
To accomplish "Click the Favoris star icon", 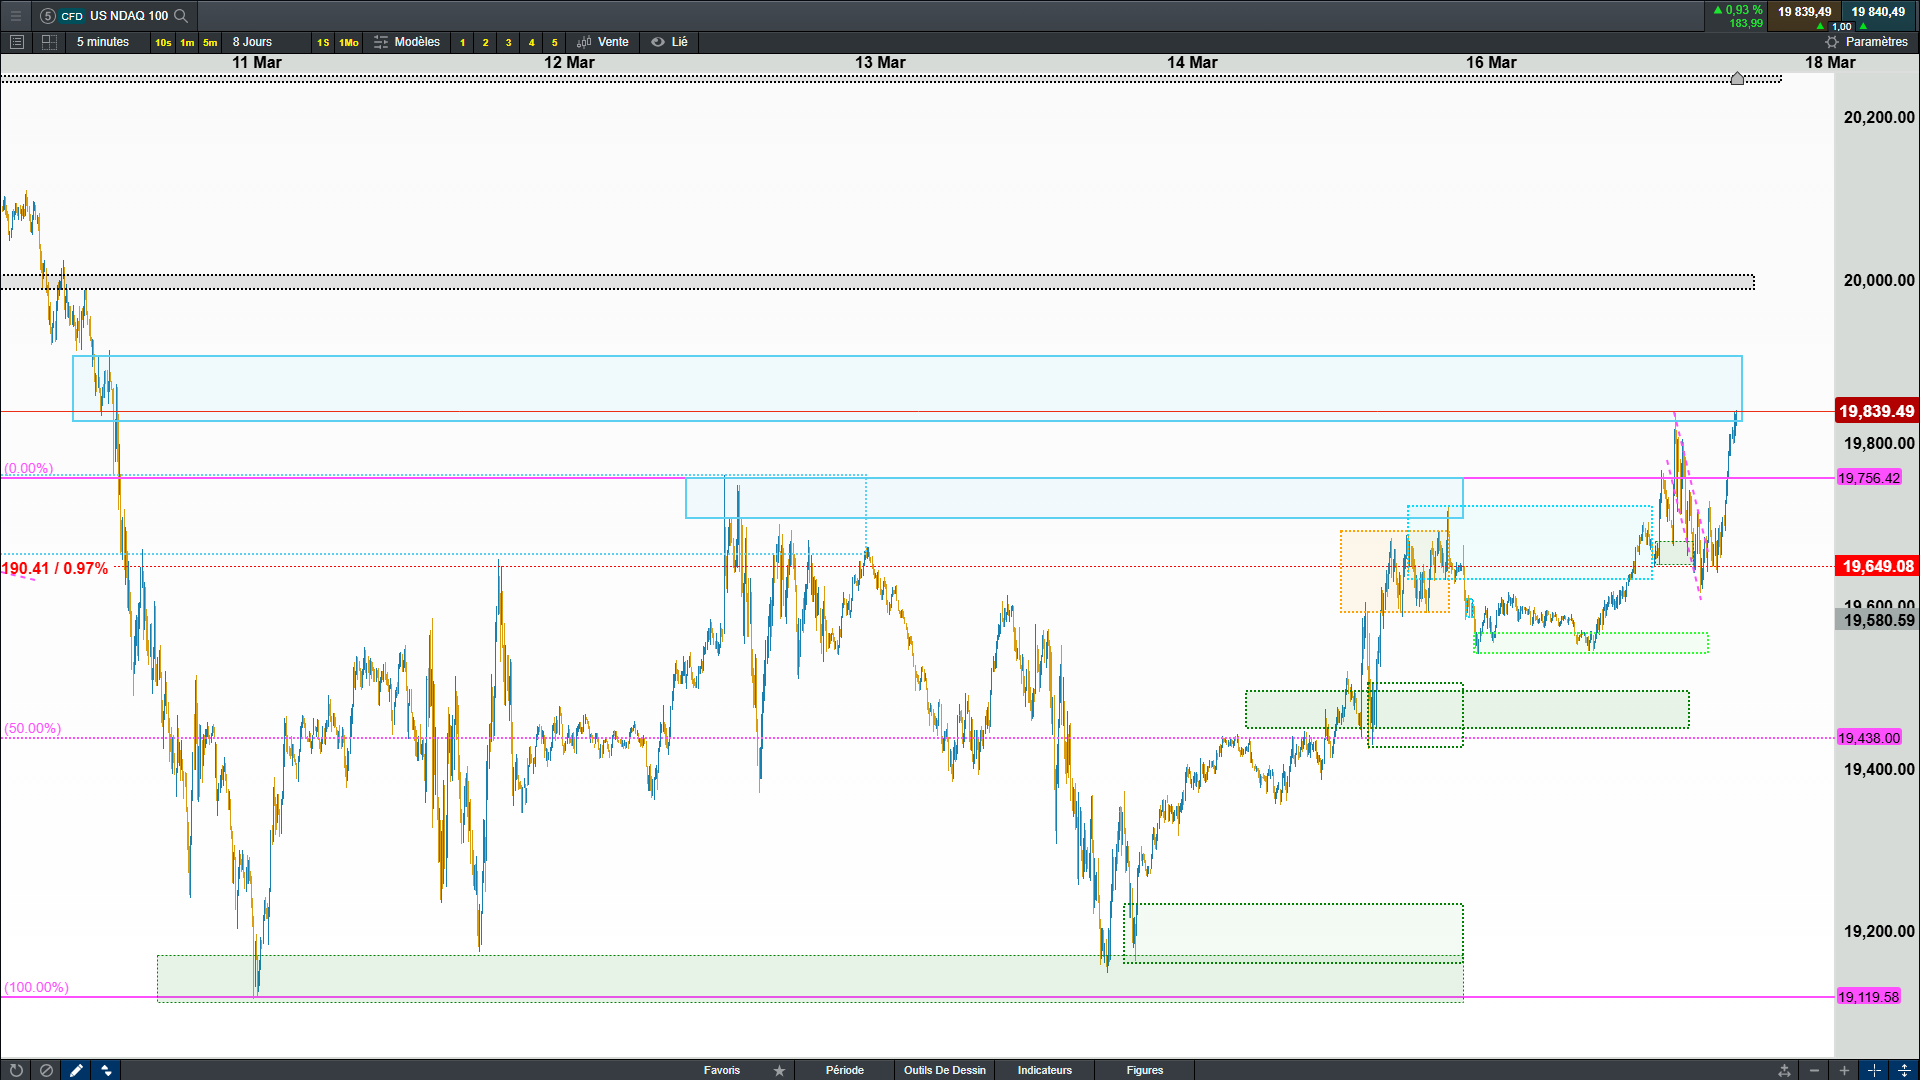I will [779, 1070].
